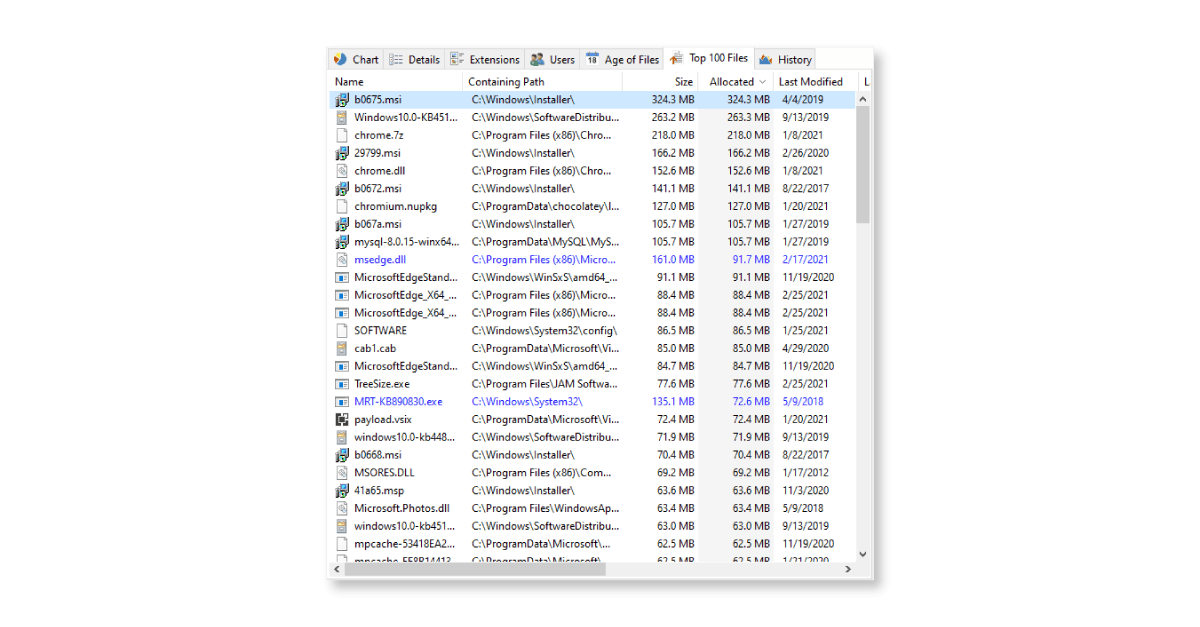Click the cab1.cab archive icon

pos(342,349)
